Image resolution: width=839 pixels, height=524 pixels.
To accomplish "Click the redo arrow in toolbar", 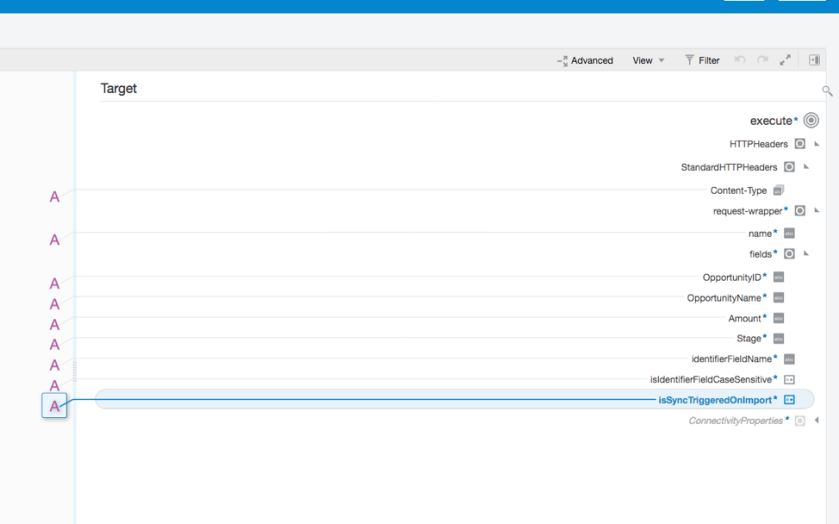I will click(762, 60).
